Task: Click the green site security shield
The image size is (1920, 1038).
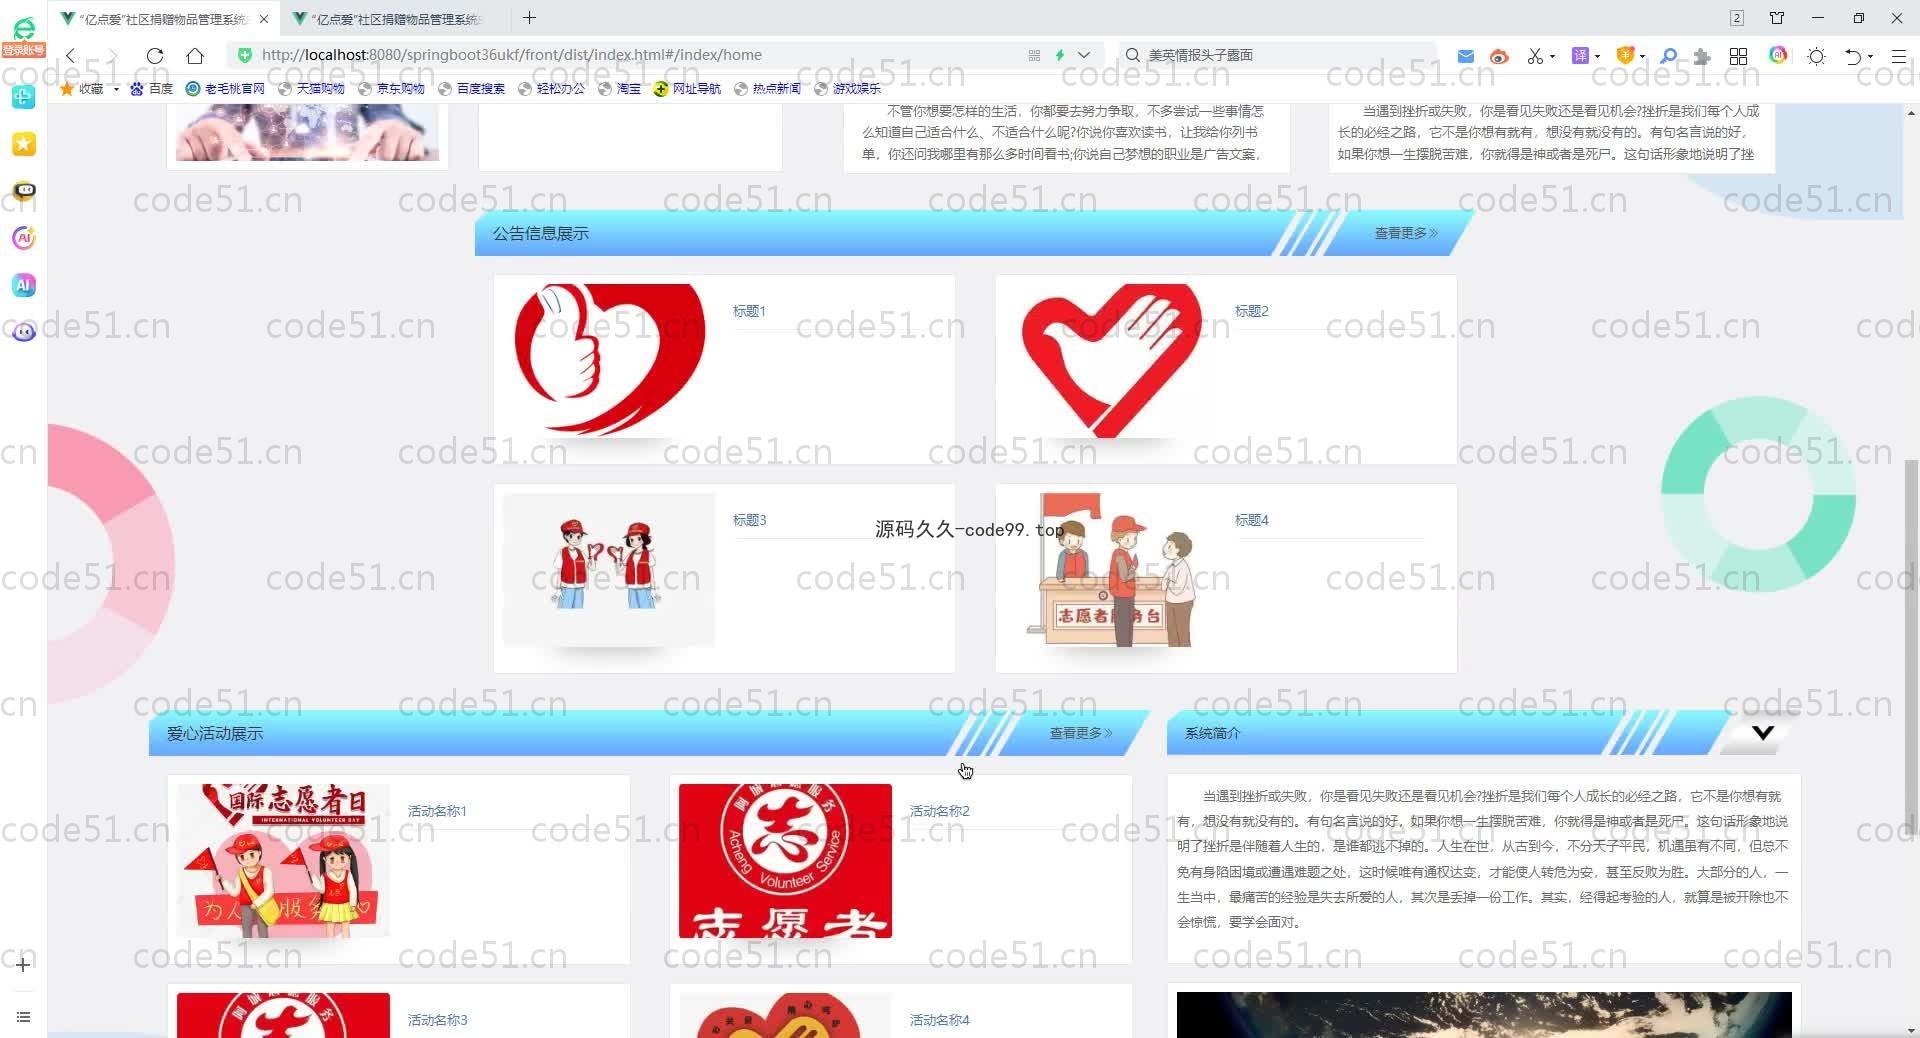Action: [x=245, y=55]
